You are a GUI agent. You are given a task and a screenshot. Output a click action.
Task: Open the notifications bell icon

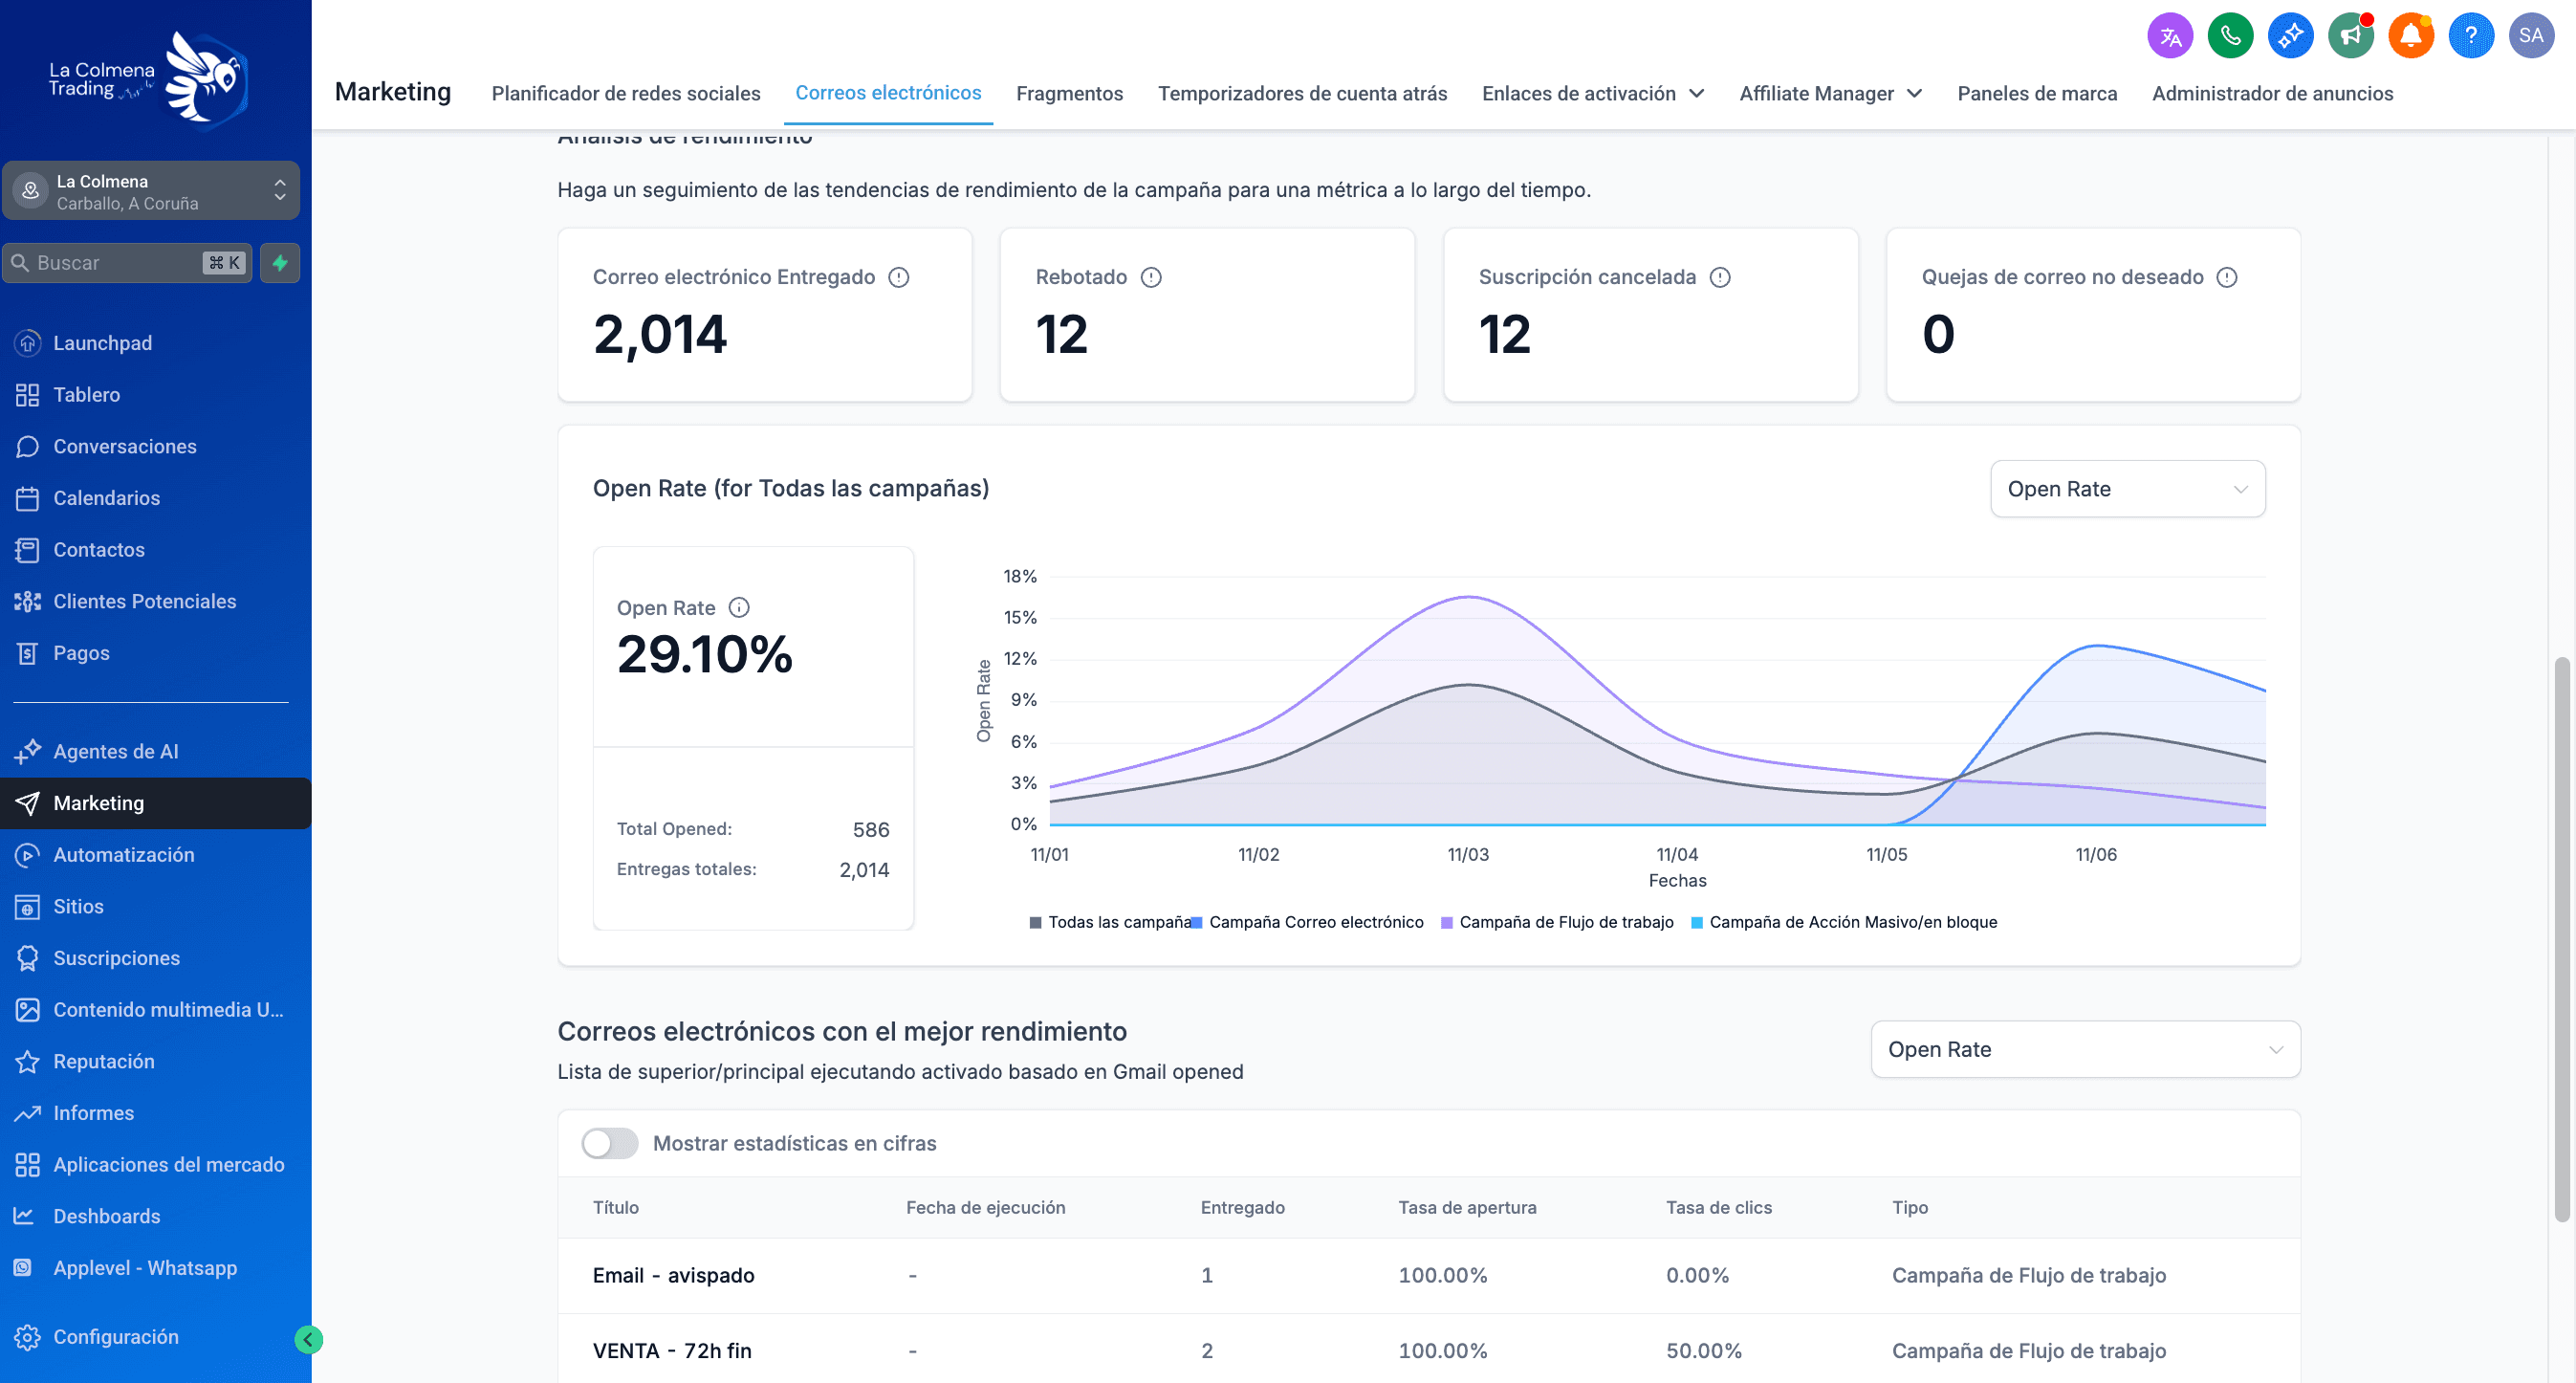click(x=2410, y=37)
